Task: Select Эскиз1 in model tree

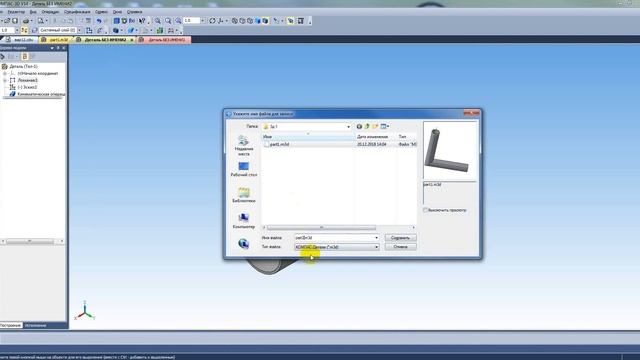Action: point(27,87)
